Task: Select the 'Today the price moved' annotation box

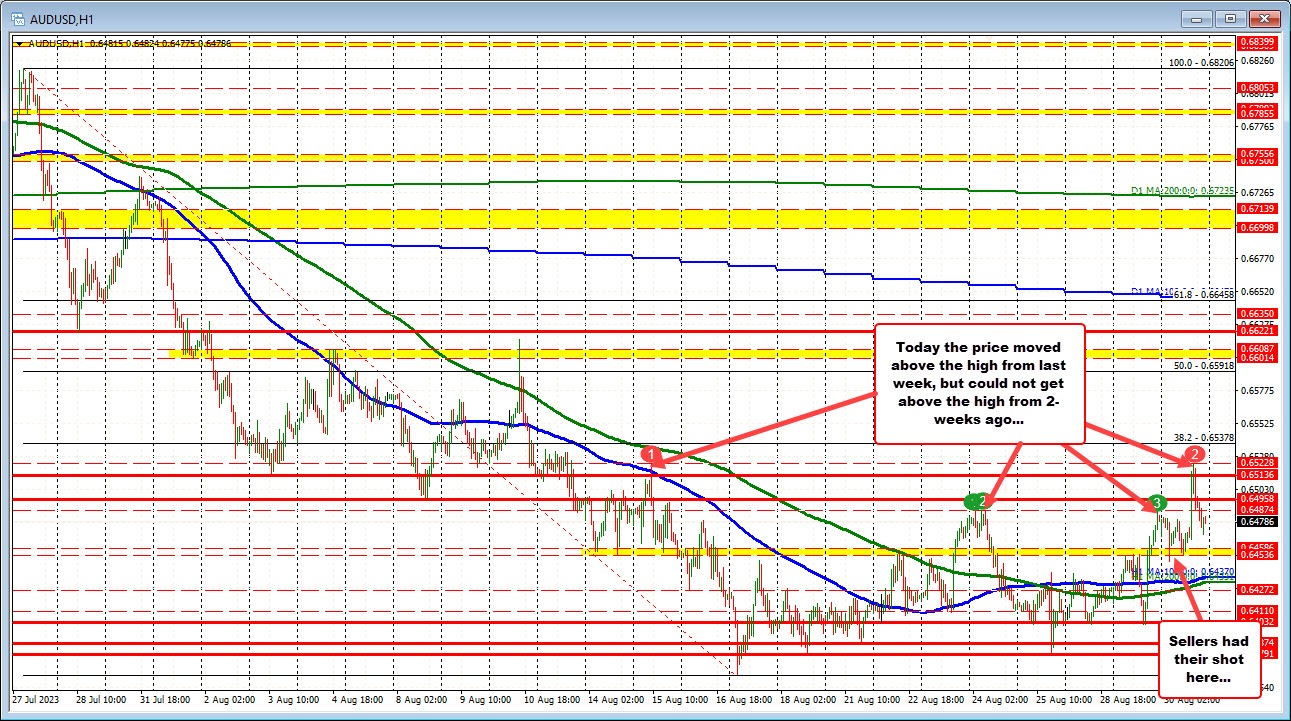Action: pyautogui.click(x=980, y=383)
